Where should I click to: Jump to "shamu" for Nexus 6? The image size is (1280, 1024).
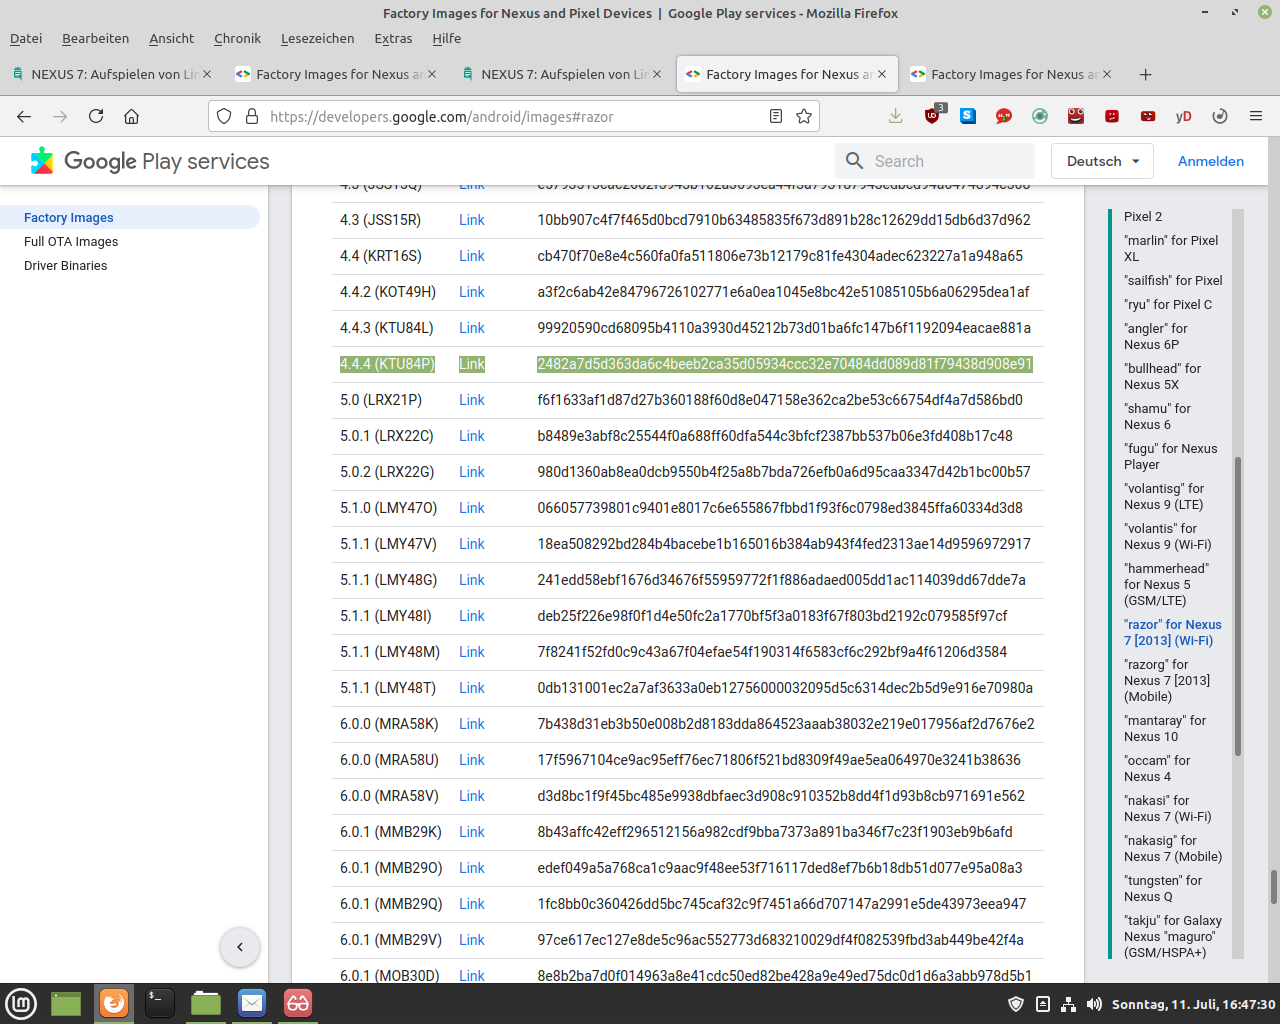[1157, 416]
